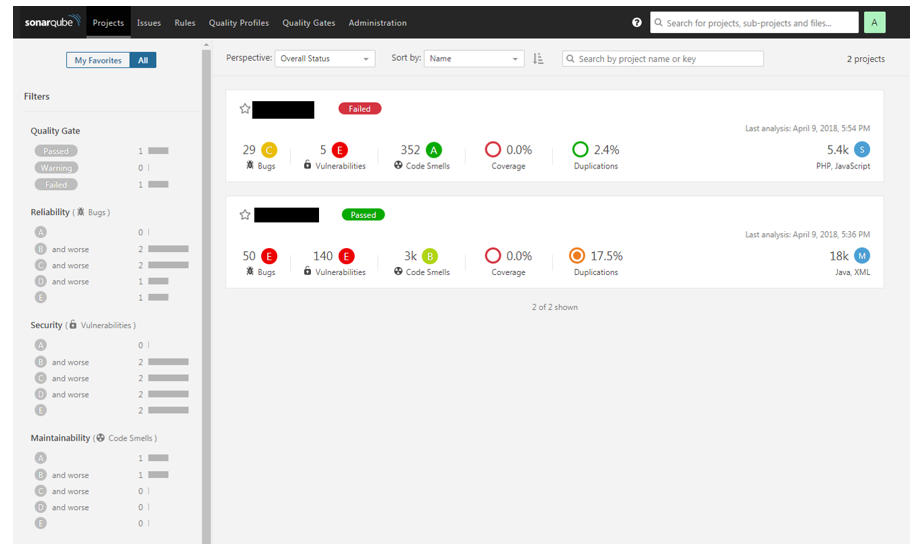This screenshot has height=553, width=915.
Task: Click the M size badge next to 18k
Action: [x=862, y=256]
